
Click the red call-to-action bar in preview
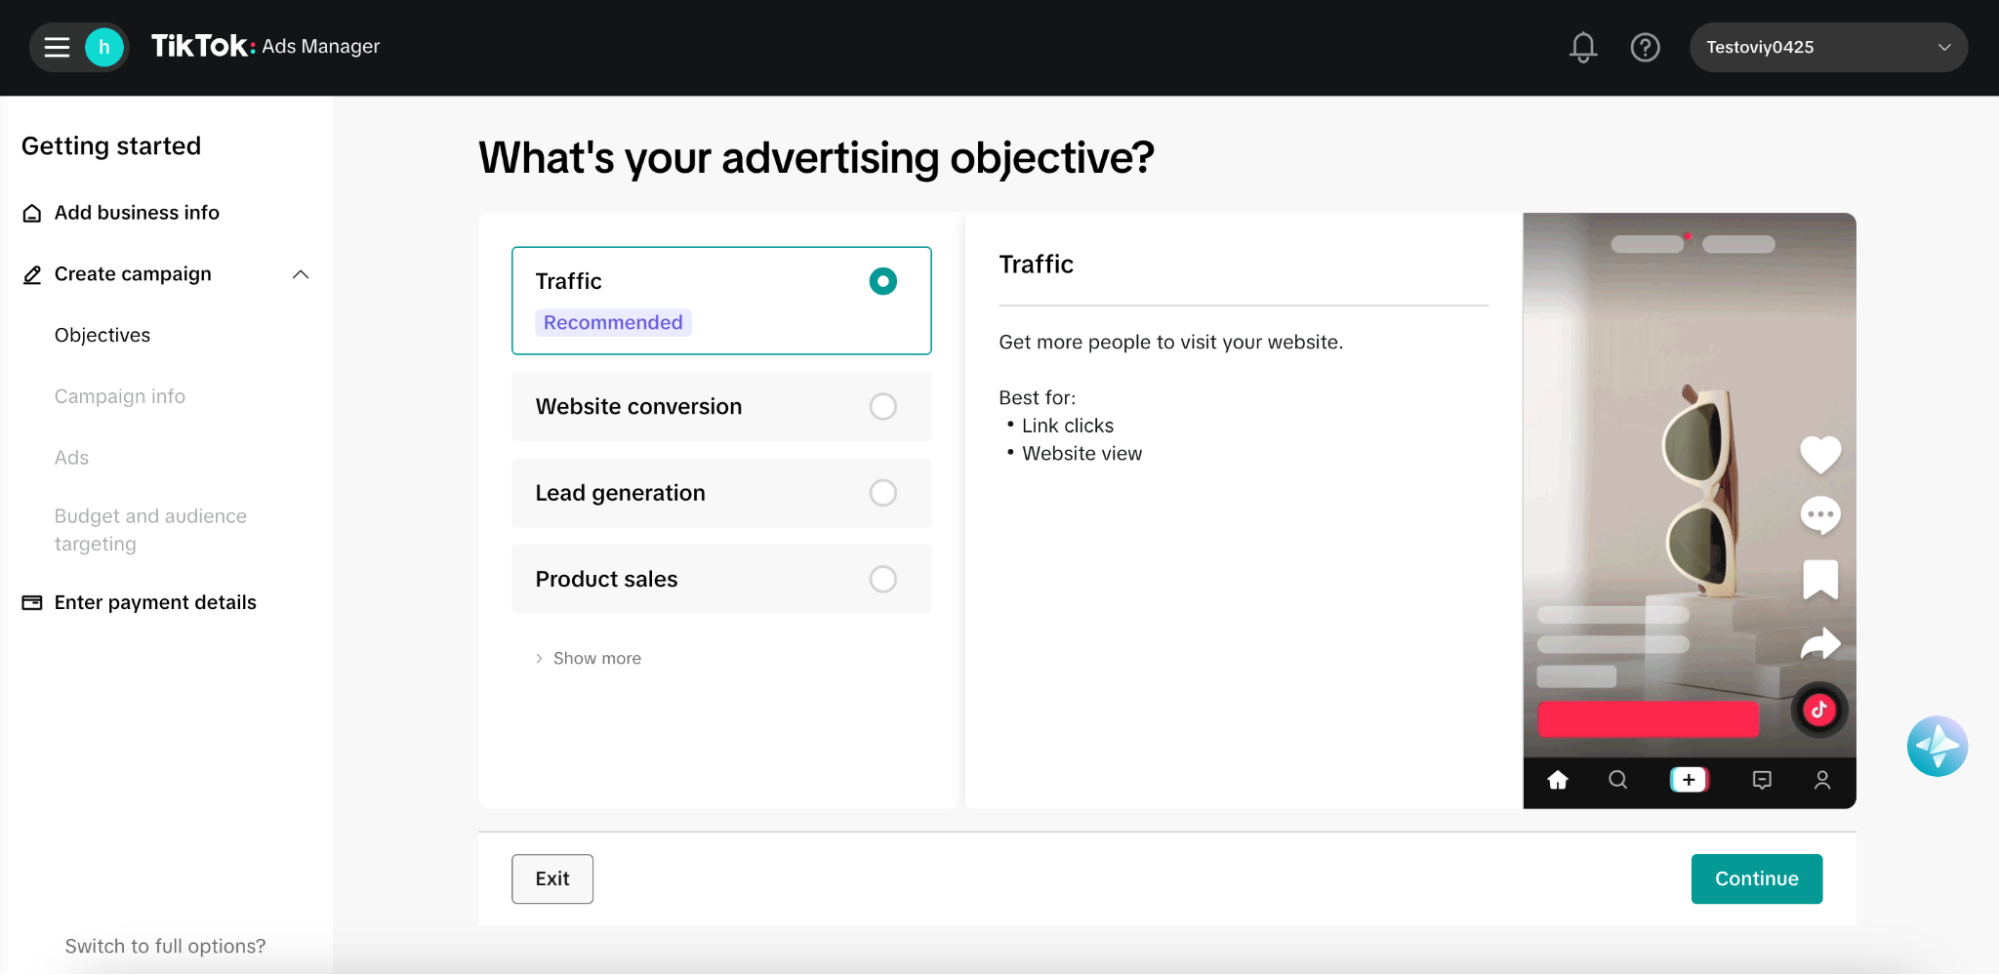[1648, 719]
